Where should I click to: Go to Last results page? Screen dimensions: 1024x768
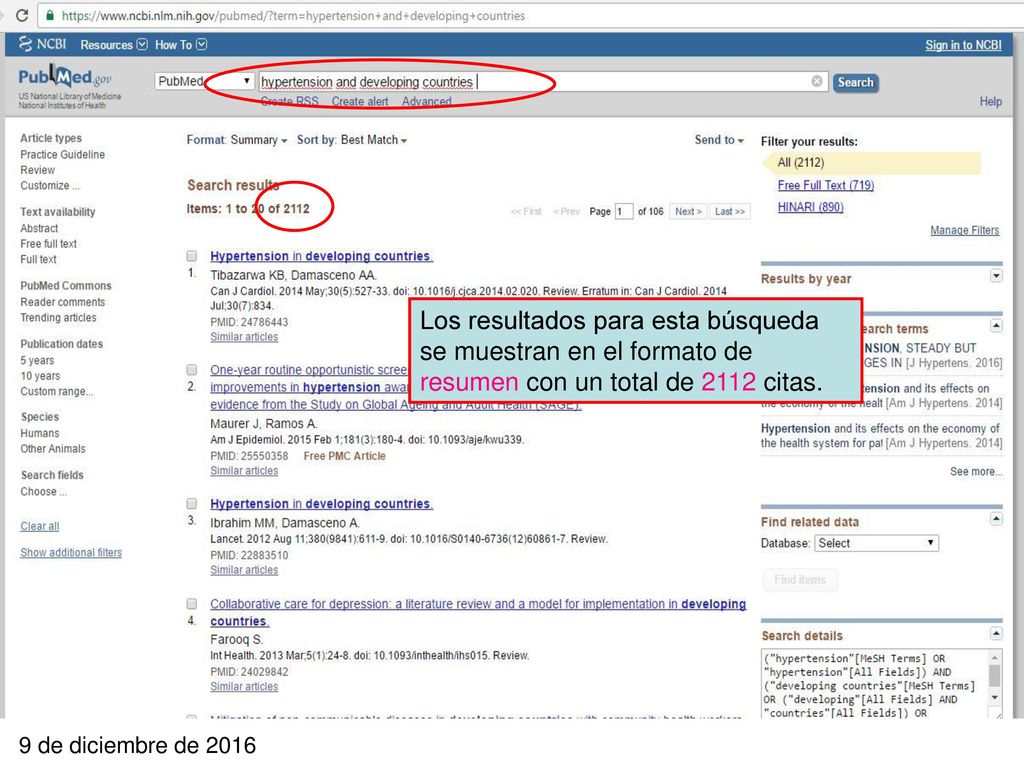coord(729,212)
